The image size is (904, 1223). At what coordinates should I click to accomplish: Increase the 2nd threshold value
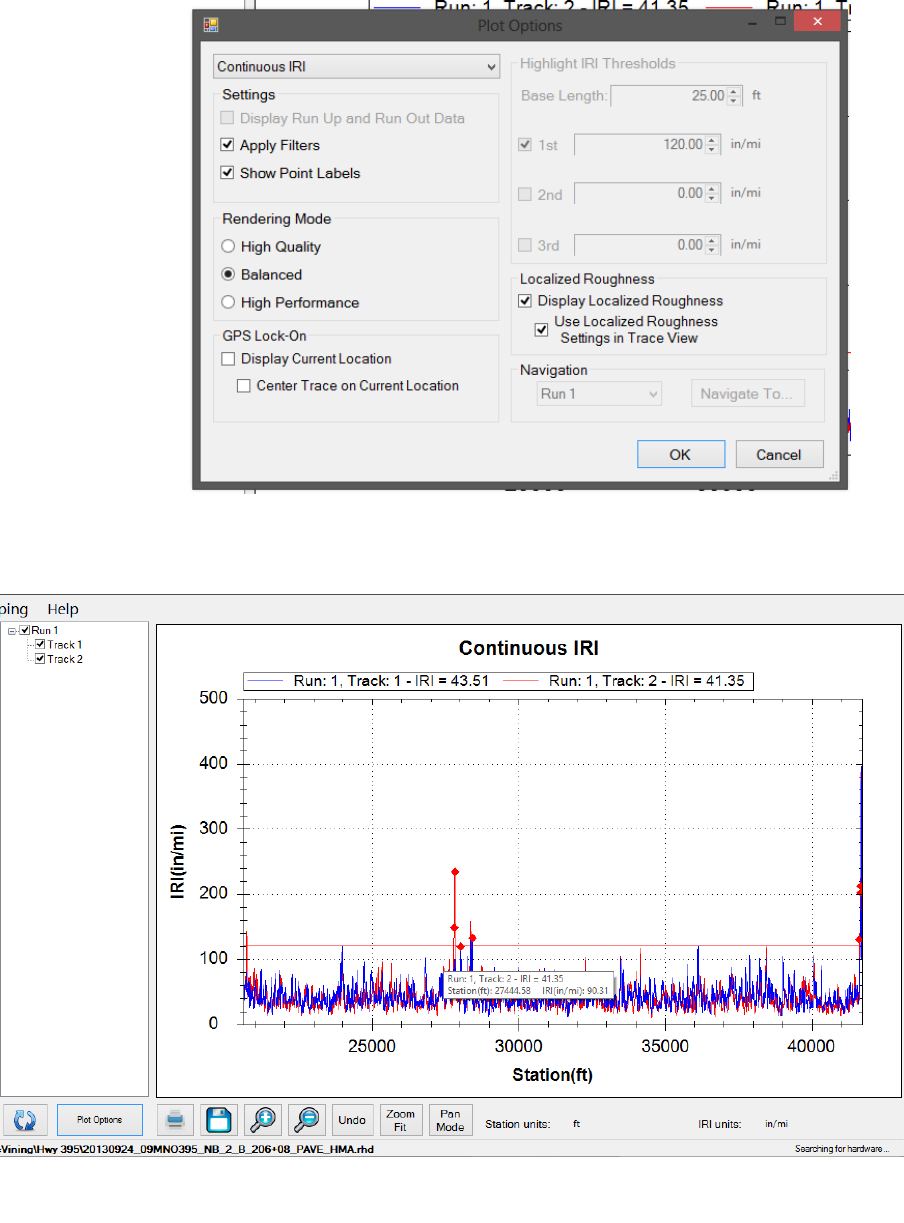point(712,189)
